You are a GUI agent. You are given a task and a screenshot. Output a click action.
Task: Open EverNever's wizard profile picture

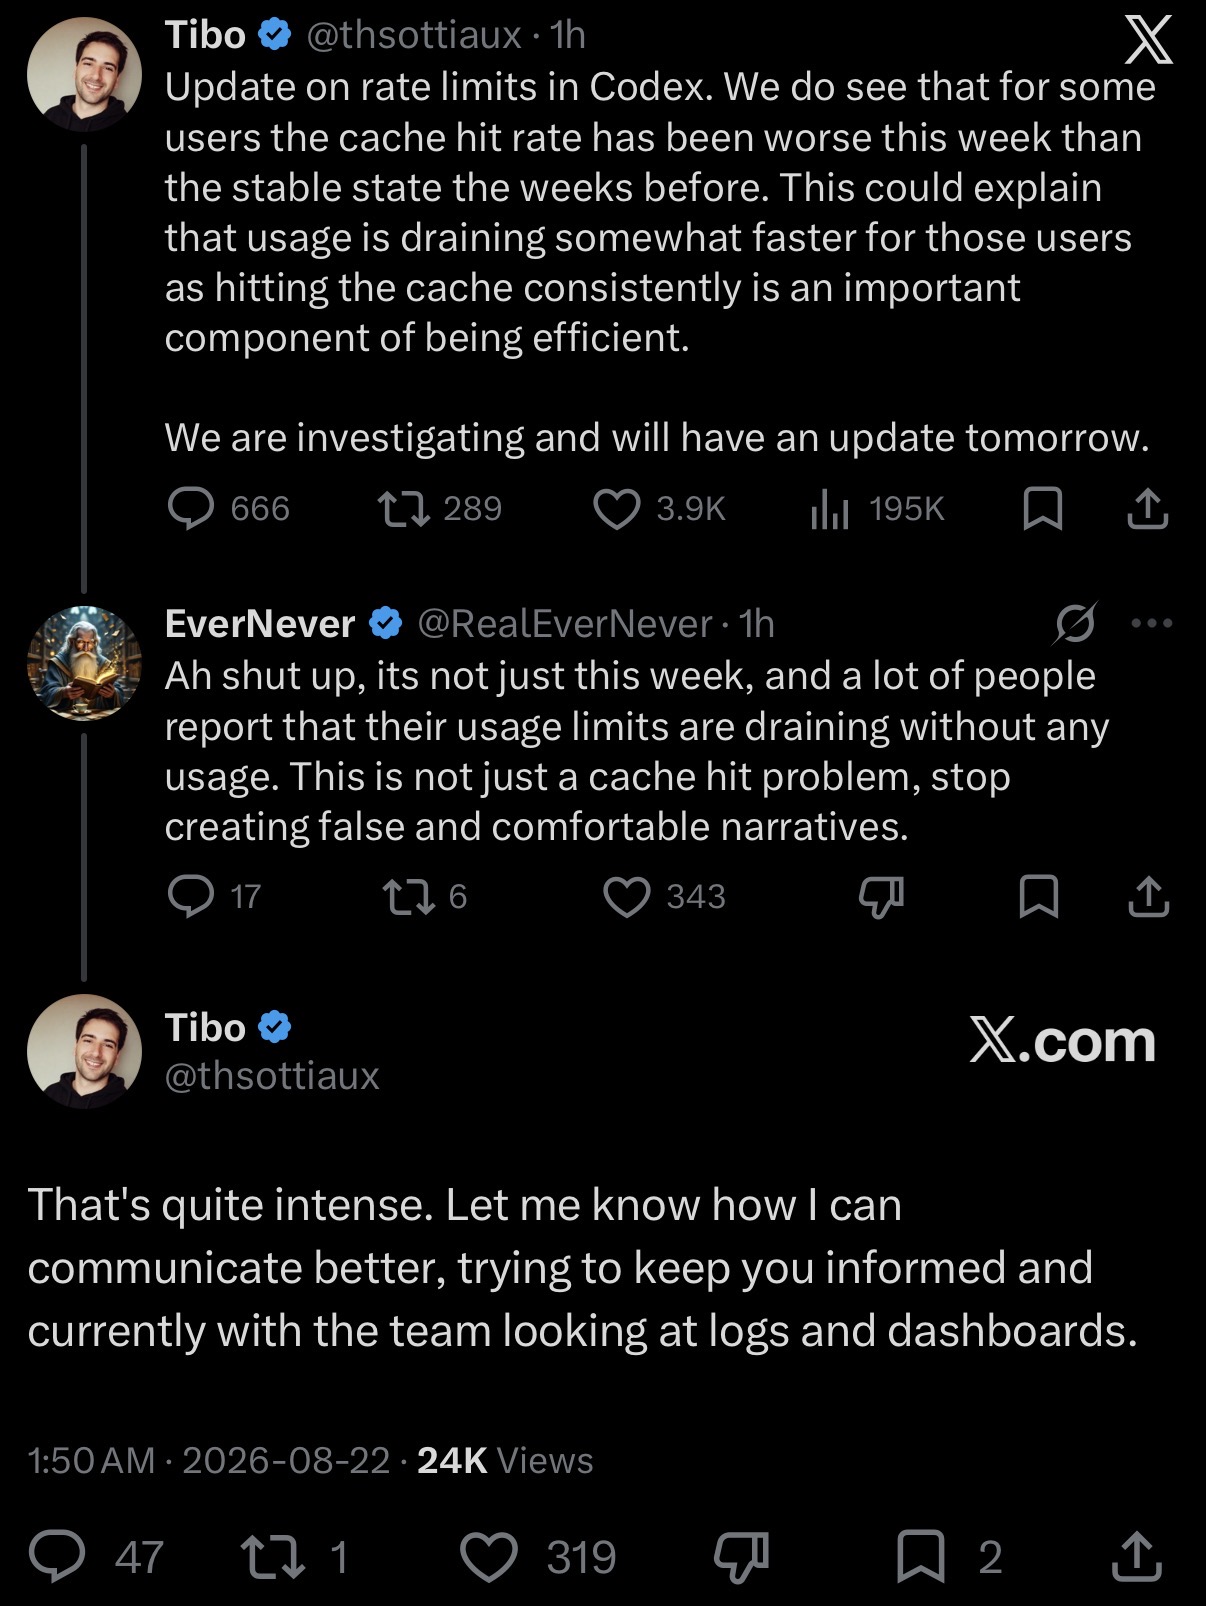[84, 663]
